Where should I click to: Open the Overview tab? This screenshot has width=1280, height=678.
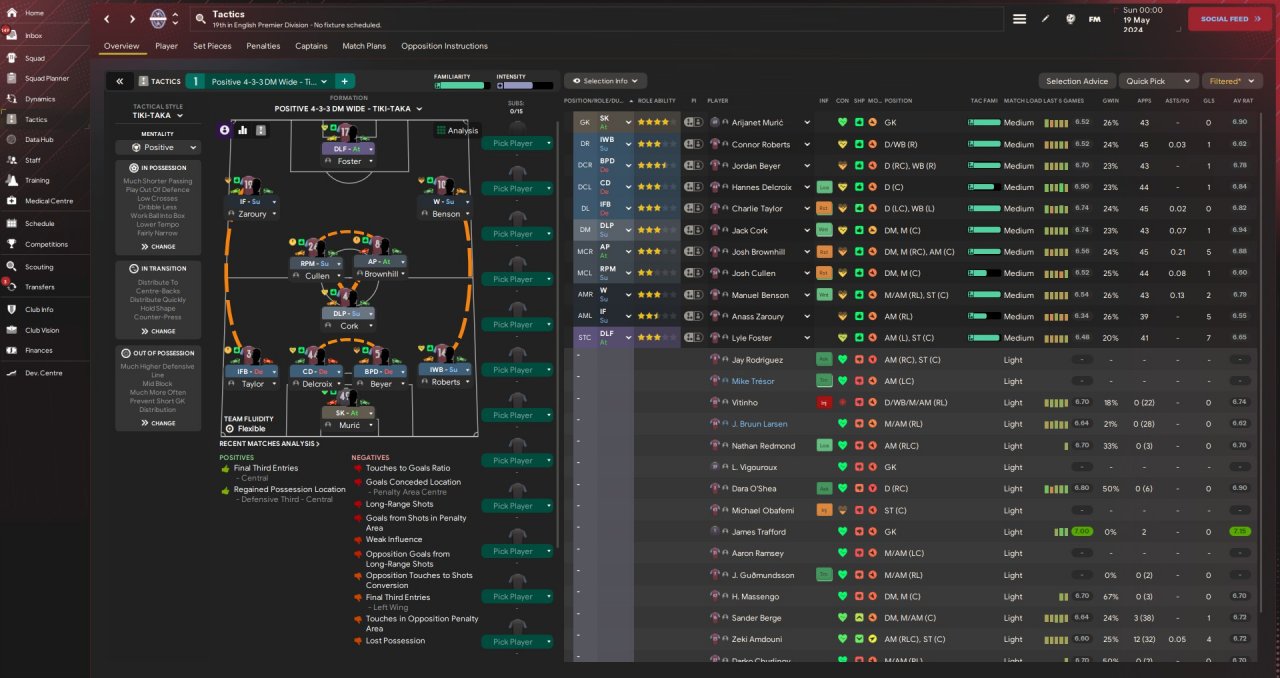click(121, 46)
